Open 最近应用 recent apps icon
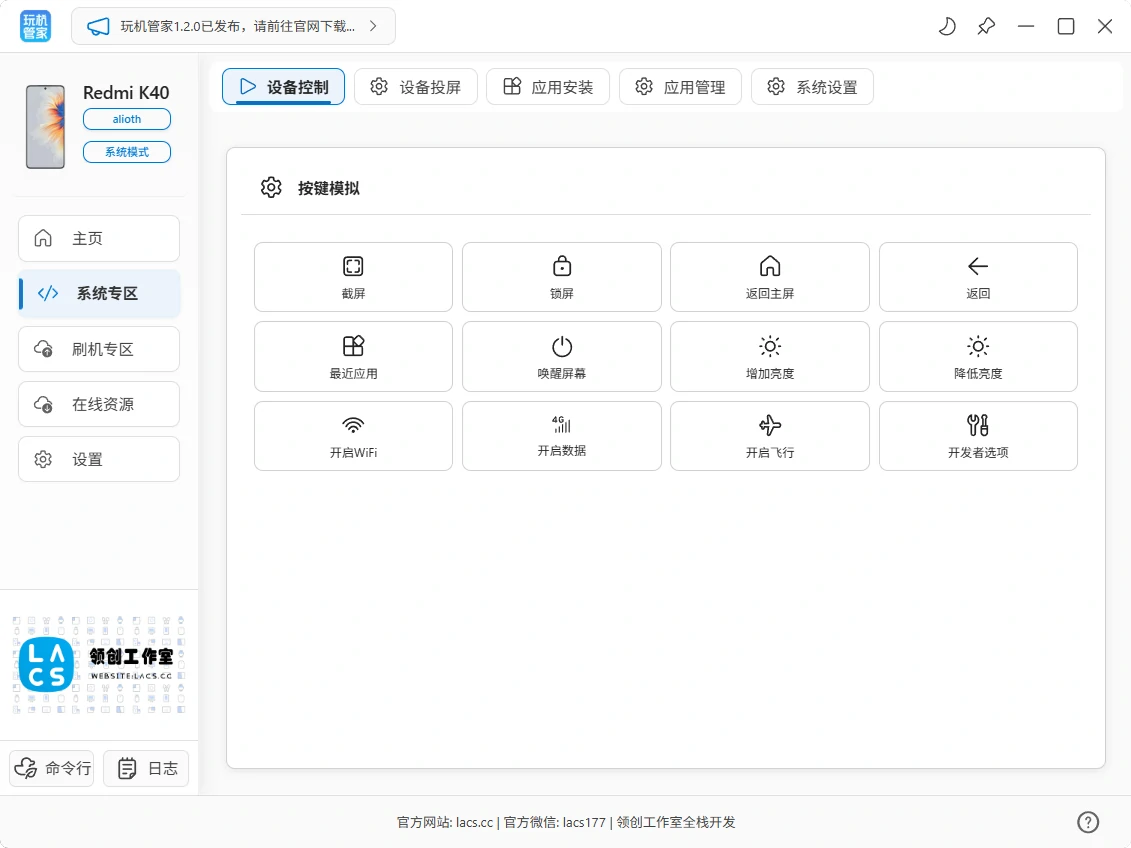Image resolution: width=1131 pixels, height=848 pixels. [353, 346]
